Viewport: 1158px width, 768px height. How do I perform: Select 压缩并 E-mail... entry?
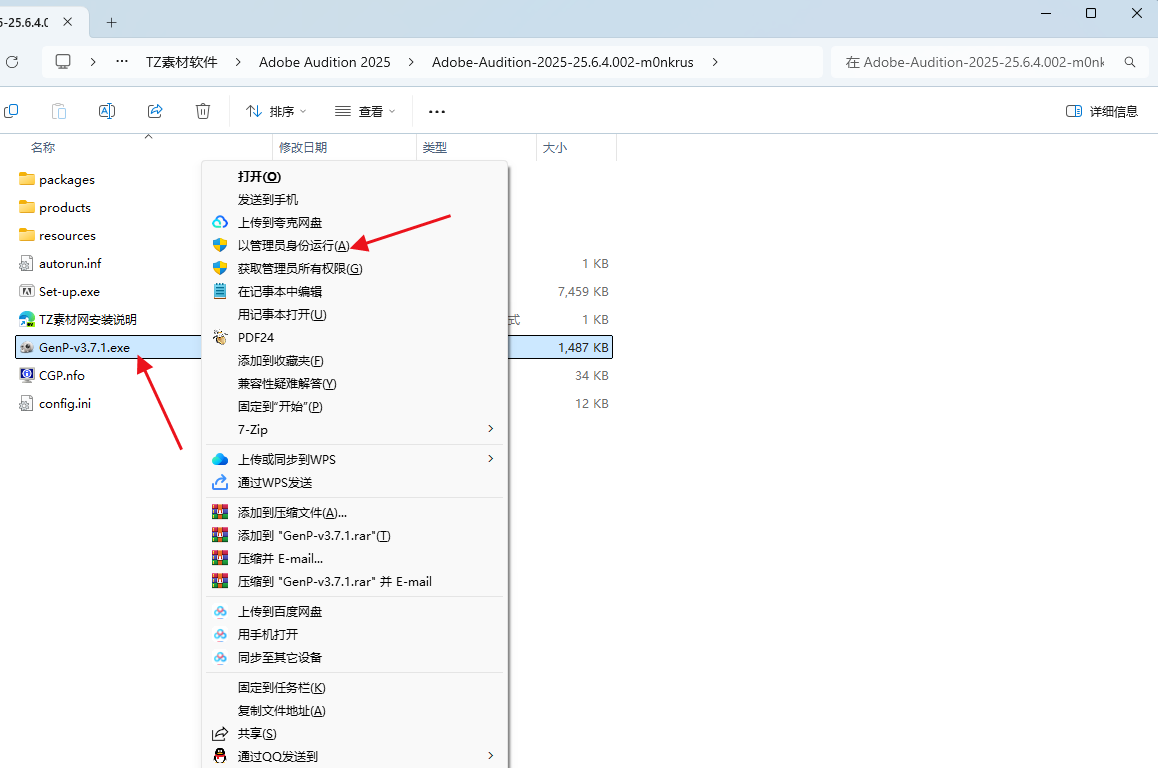tap(355, 558)
